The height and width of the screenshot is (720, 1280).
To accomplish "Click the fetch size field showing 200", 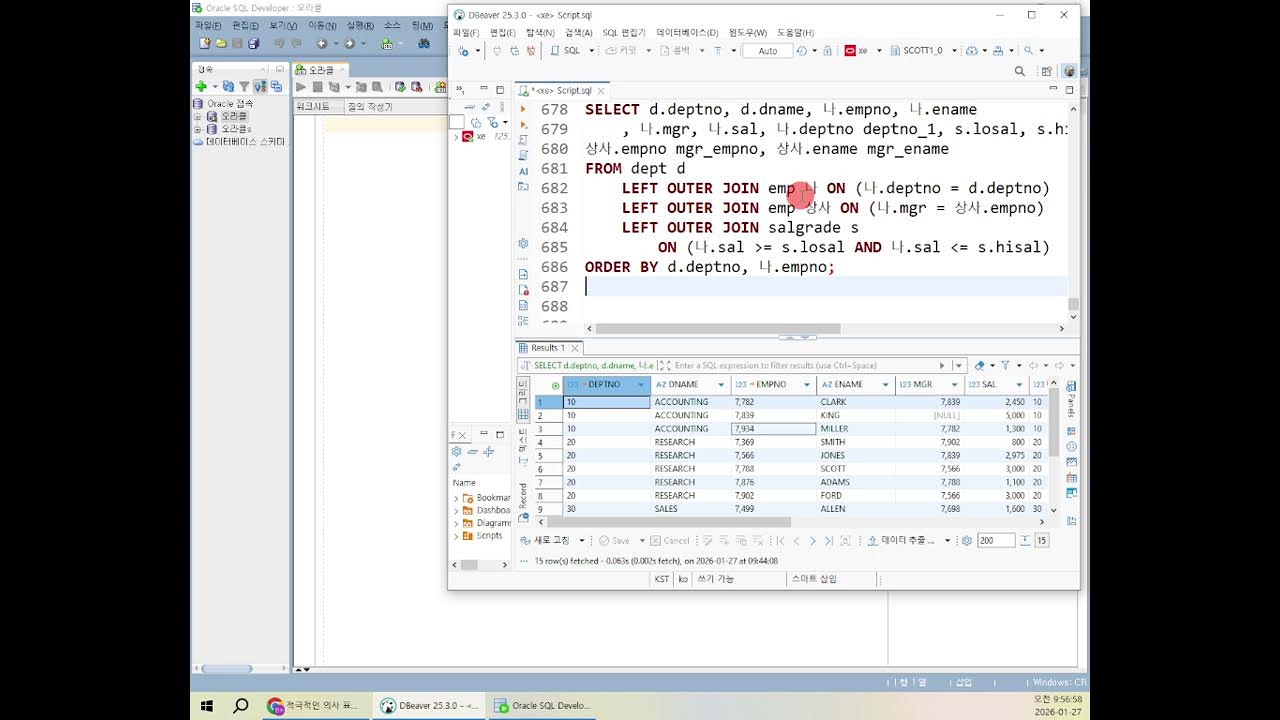I will click(996, 541).
